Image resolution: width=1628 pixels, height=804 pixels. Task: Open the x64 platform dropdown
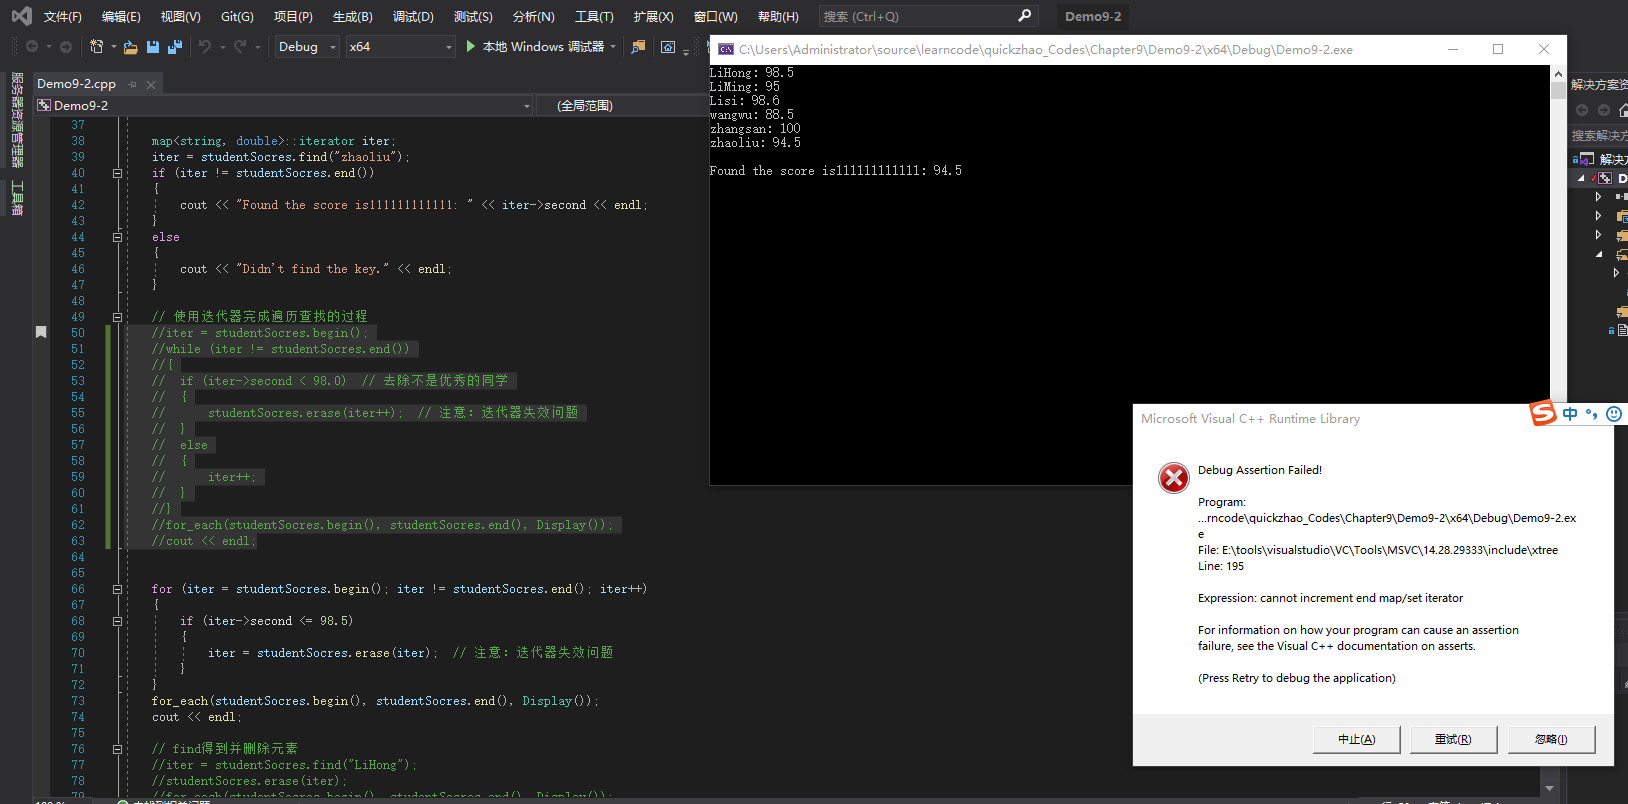coord(400,46)
